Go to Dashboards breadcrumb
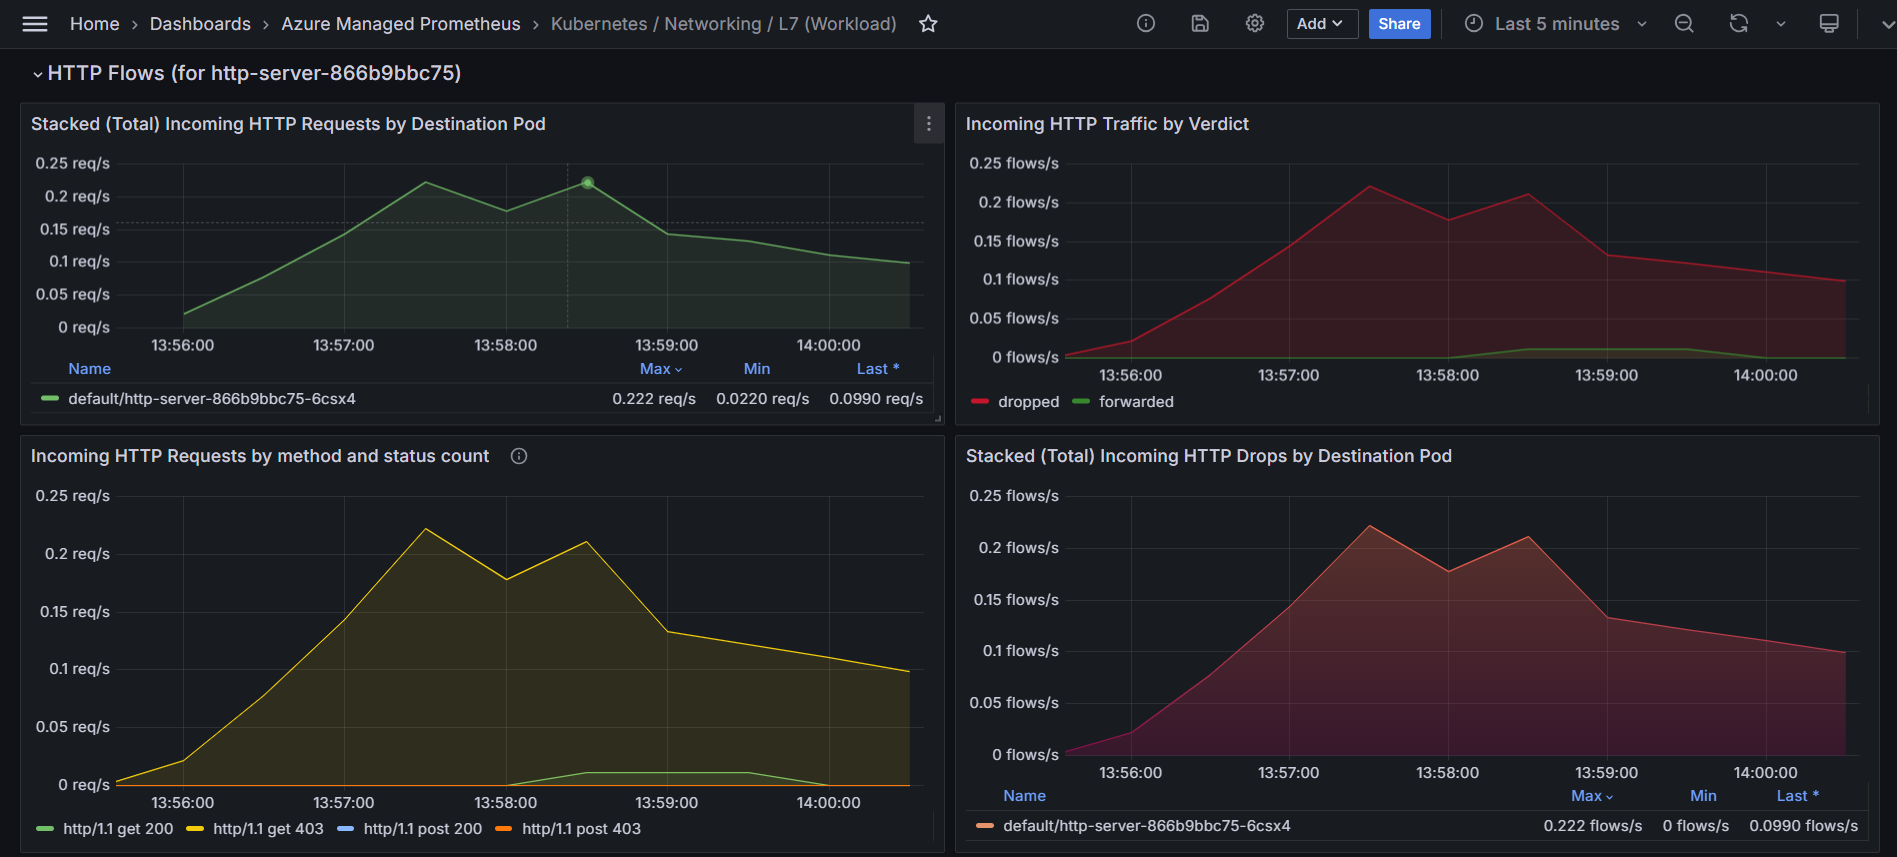This screenshot has width=1897, height=857. 200,24
